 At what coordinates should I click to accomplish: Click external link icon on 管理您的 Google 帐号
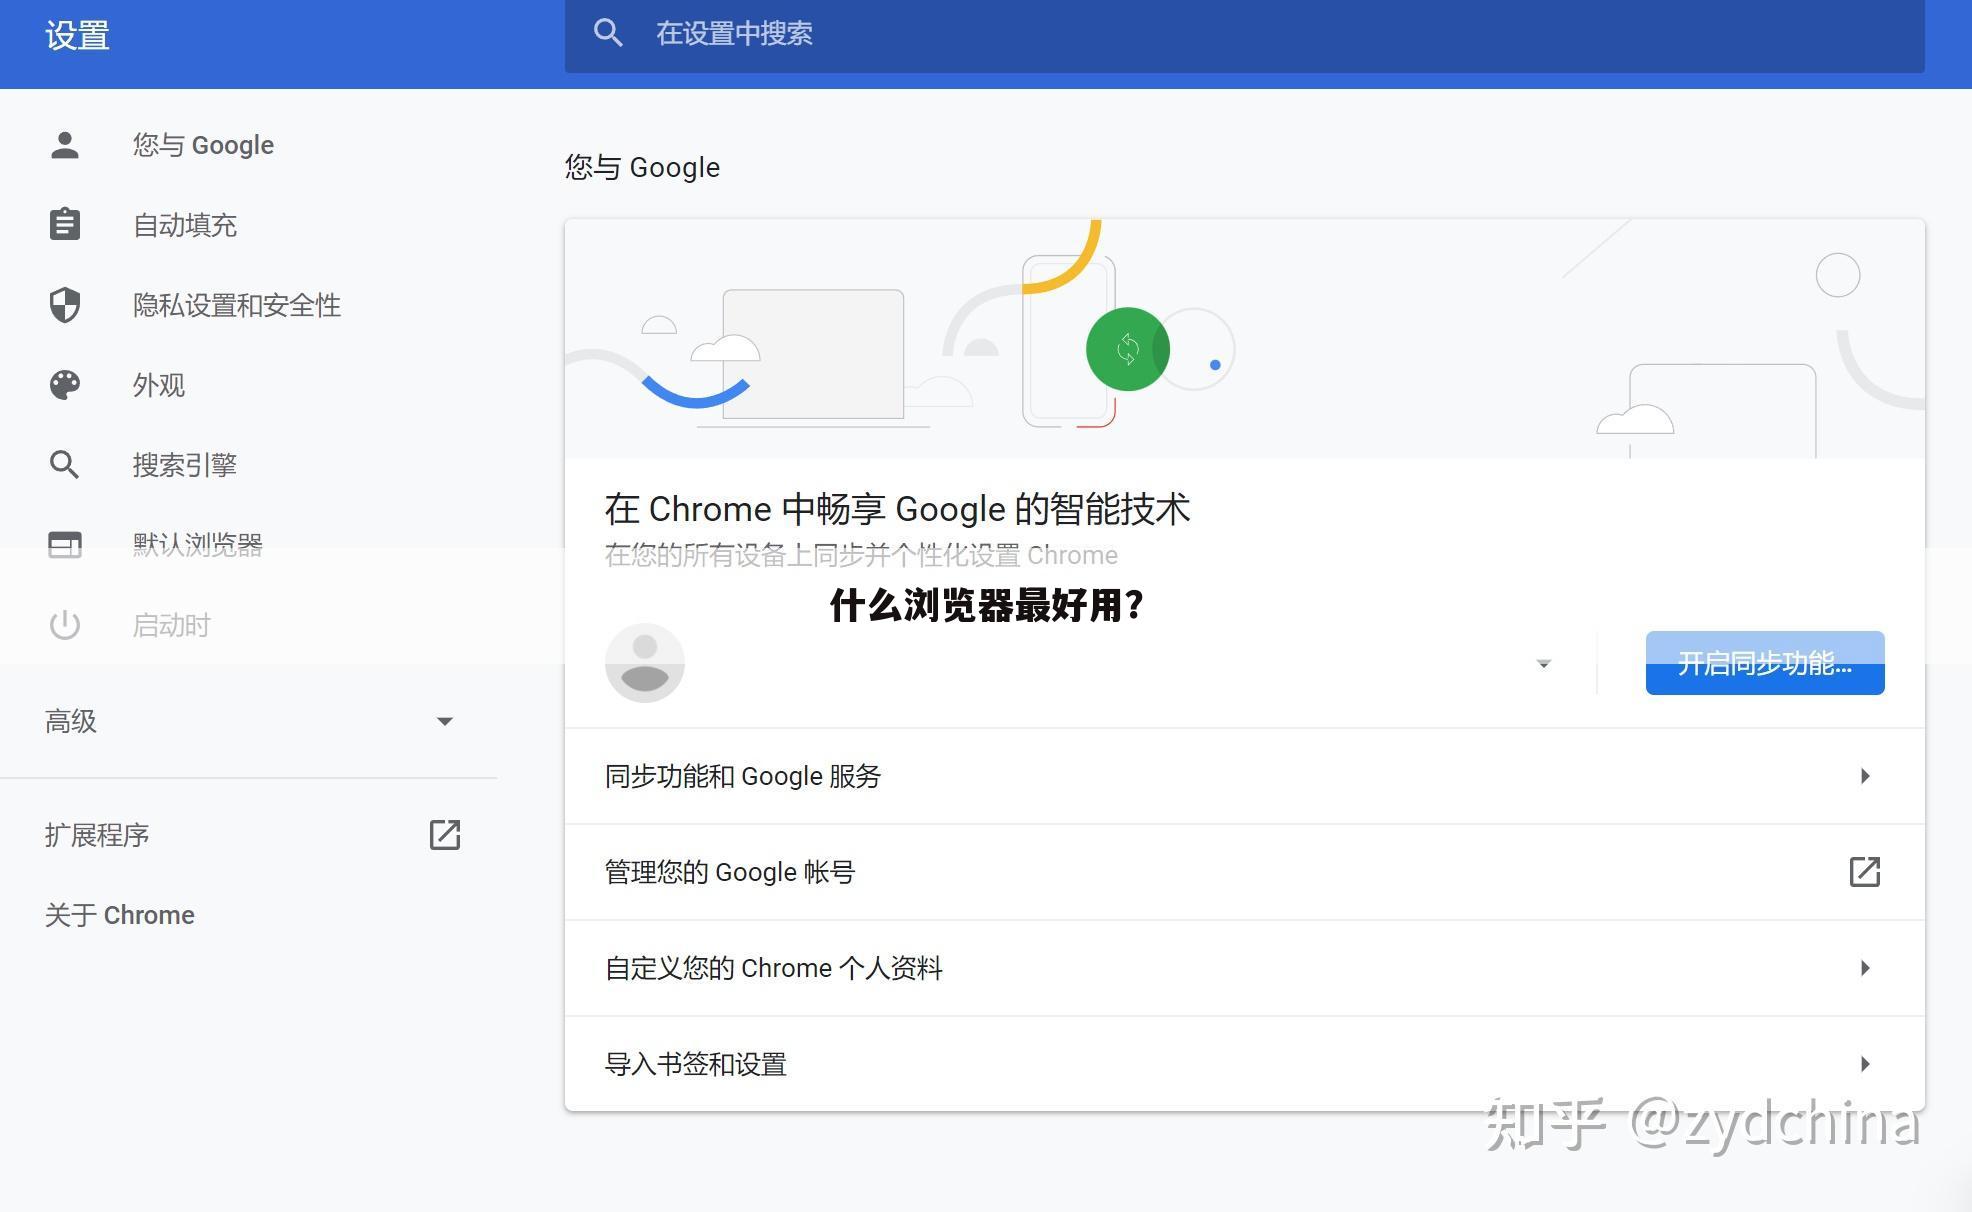click(x=1865, y=872)
